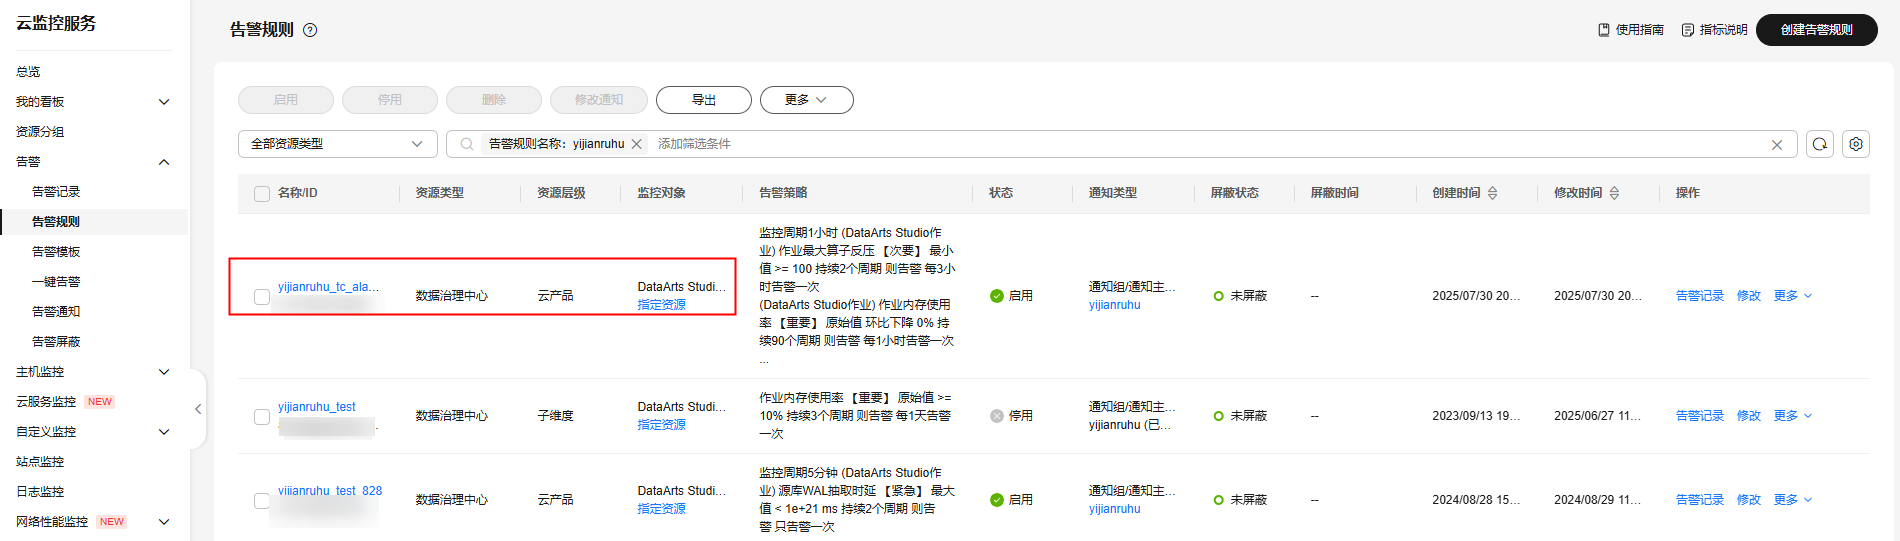Open 告警模板 in sidebar
The width and height of the screenshot is (1900, 541).
coord(56,252)
